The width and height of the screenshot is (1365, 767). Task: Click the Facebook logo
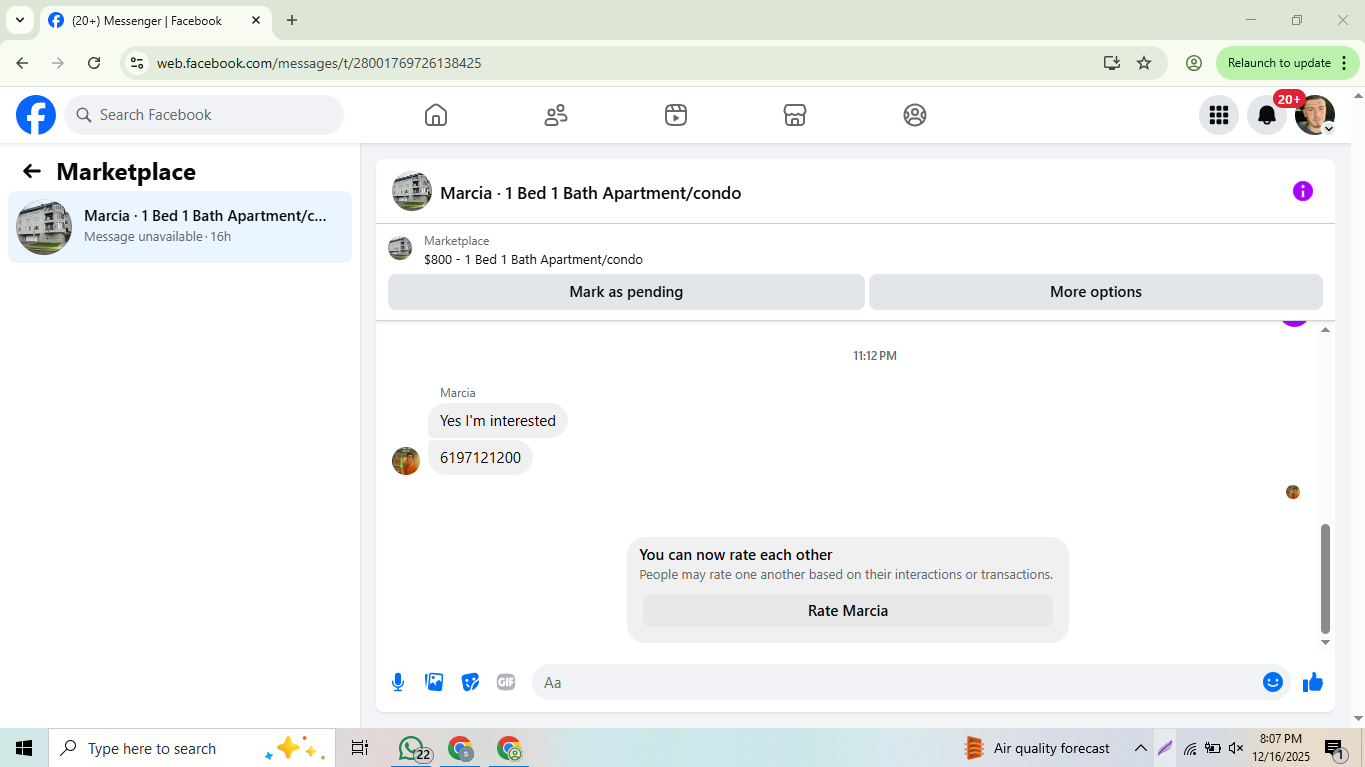tap(36, 115)
